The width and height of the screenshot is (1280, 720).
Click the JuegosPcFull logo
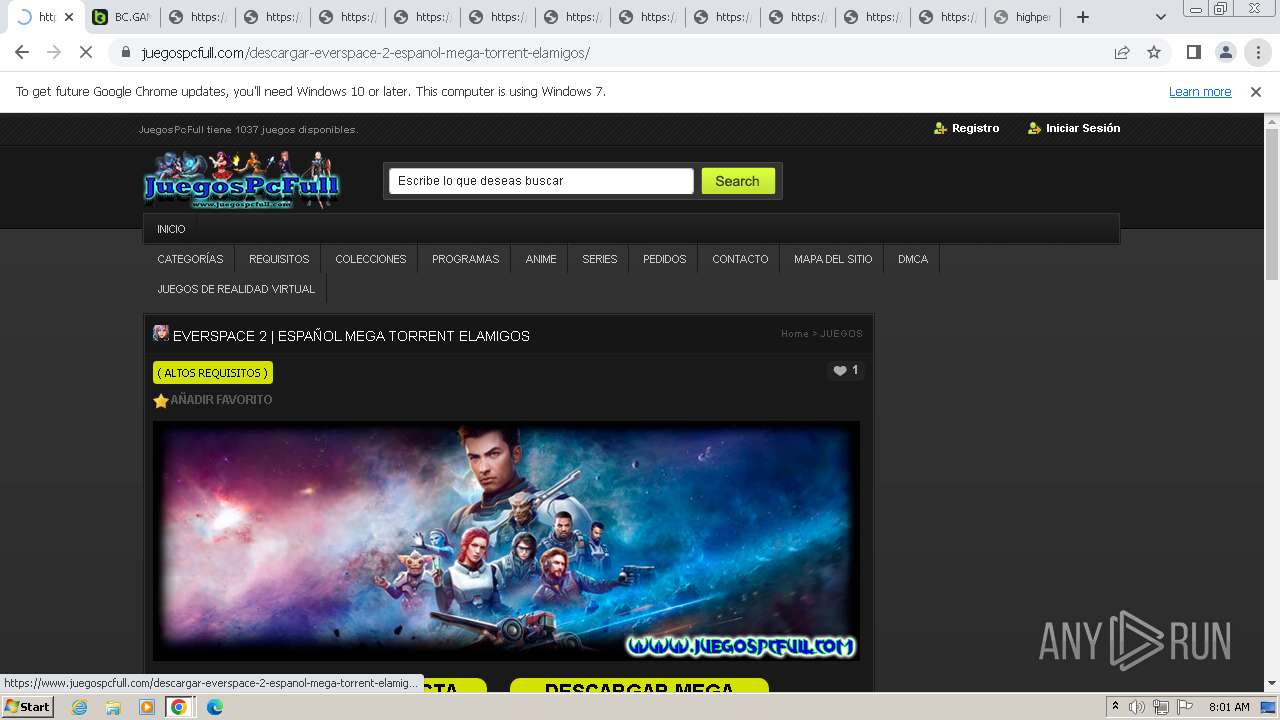pyautogui.click(x=241, y=181)
